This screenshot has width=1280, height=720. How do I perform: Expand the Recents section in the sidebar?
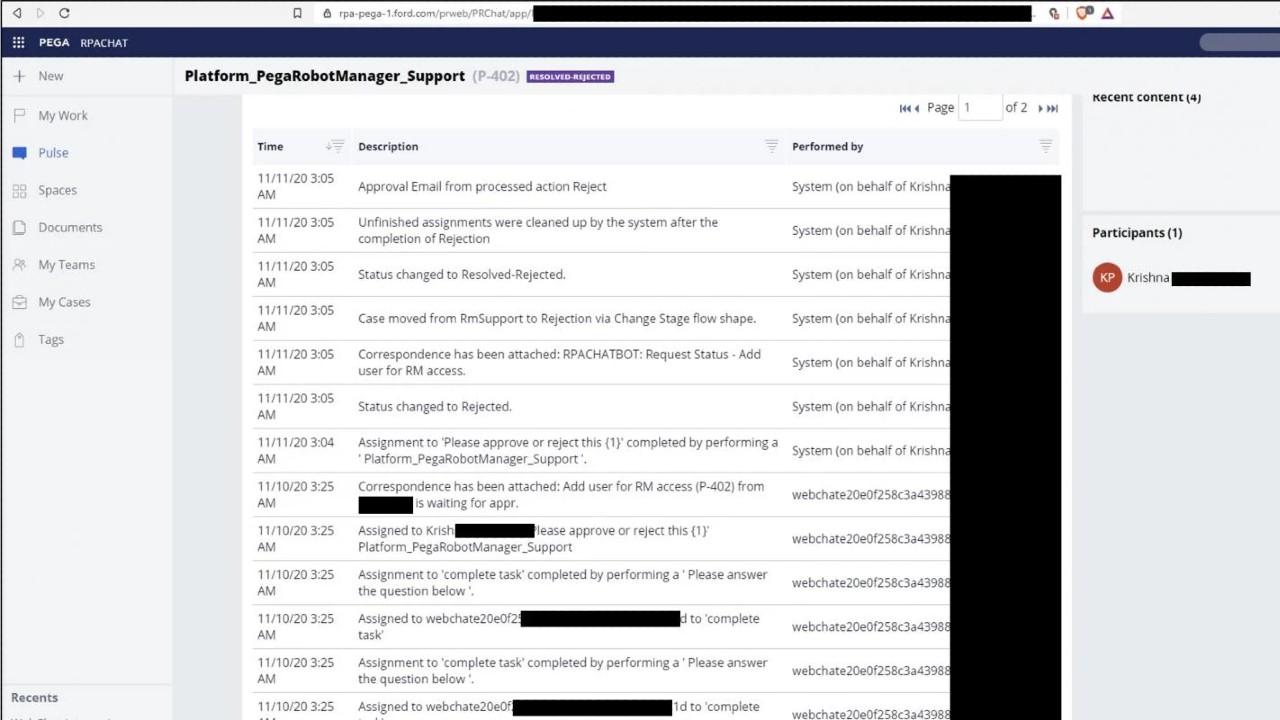(x=35, y=697)
